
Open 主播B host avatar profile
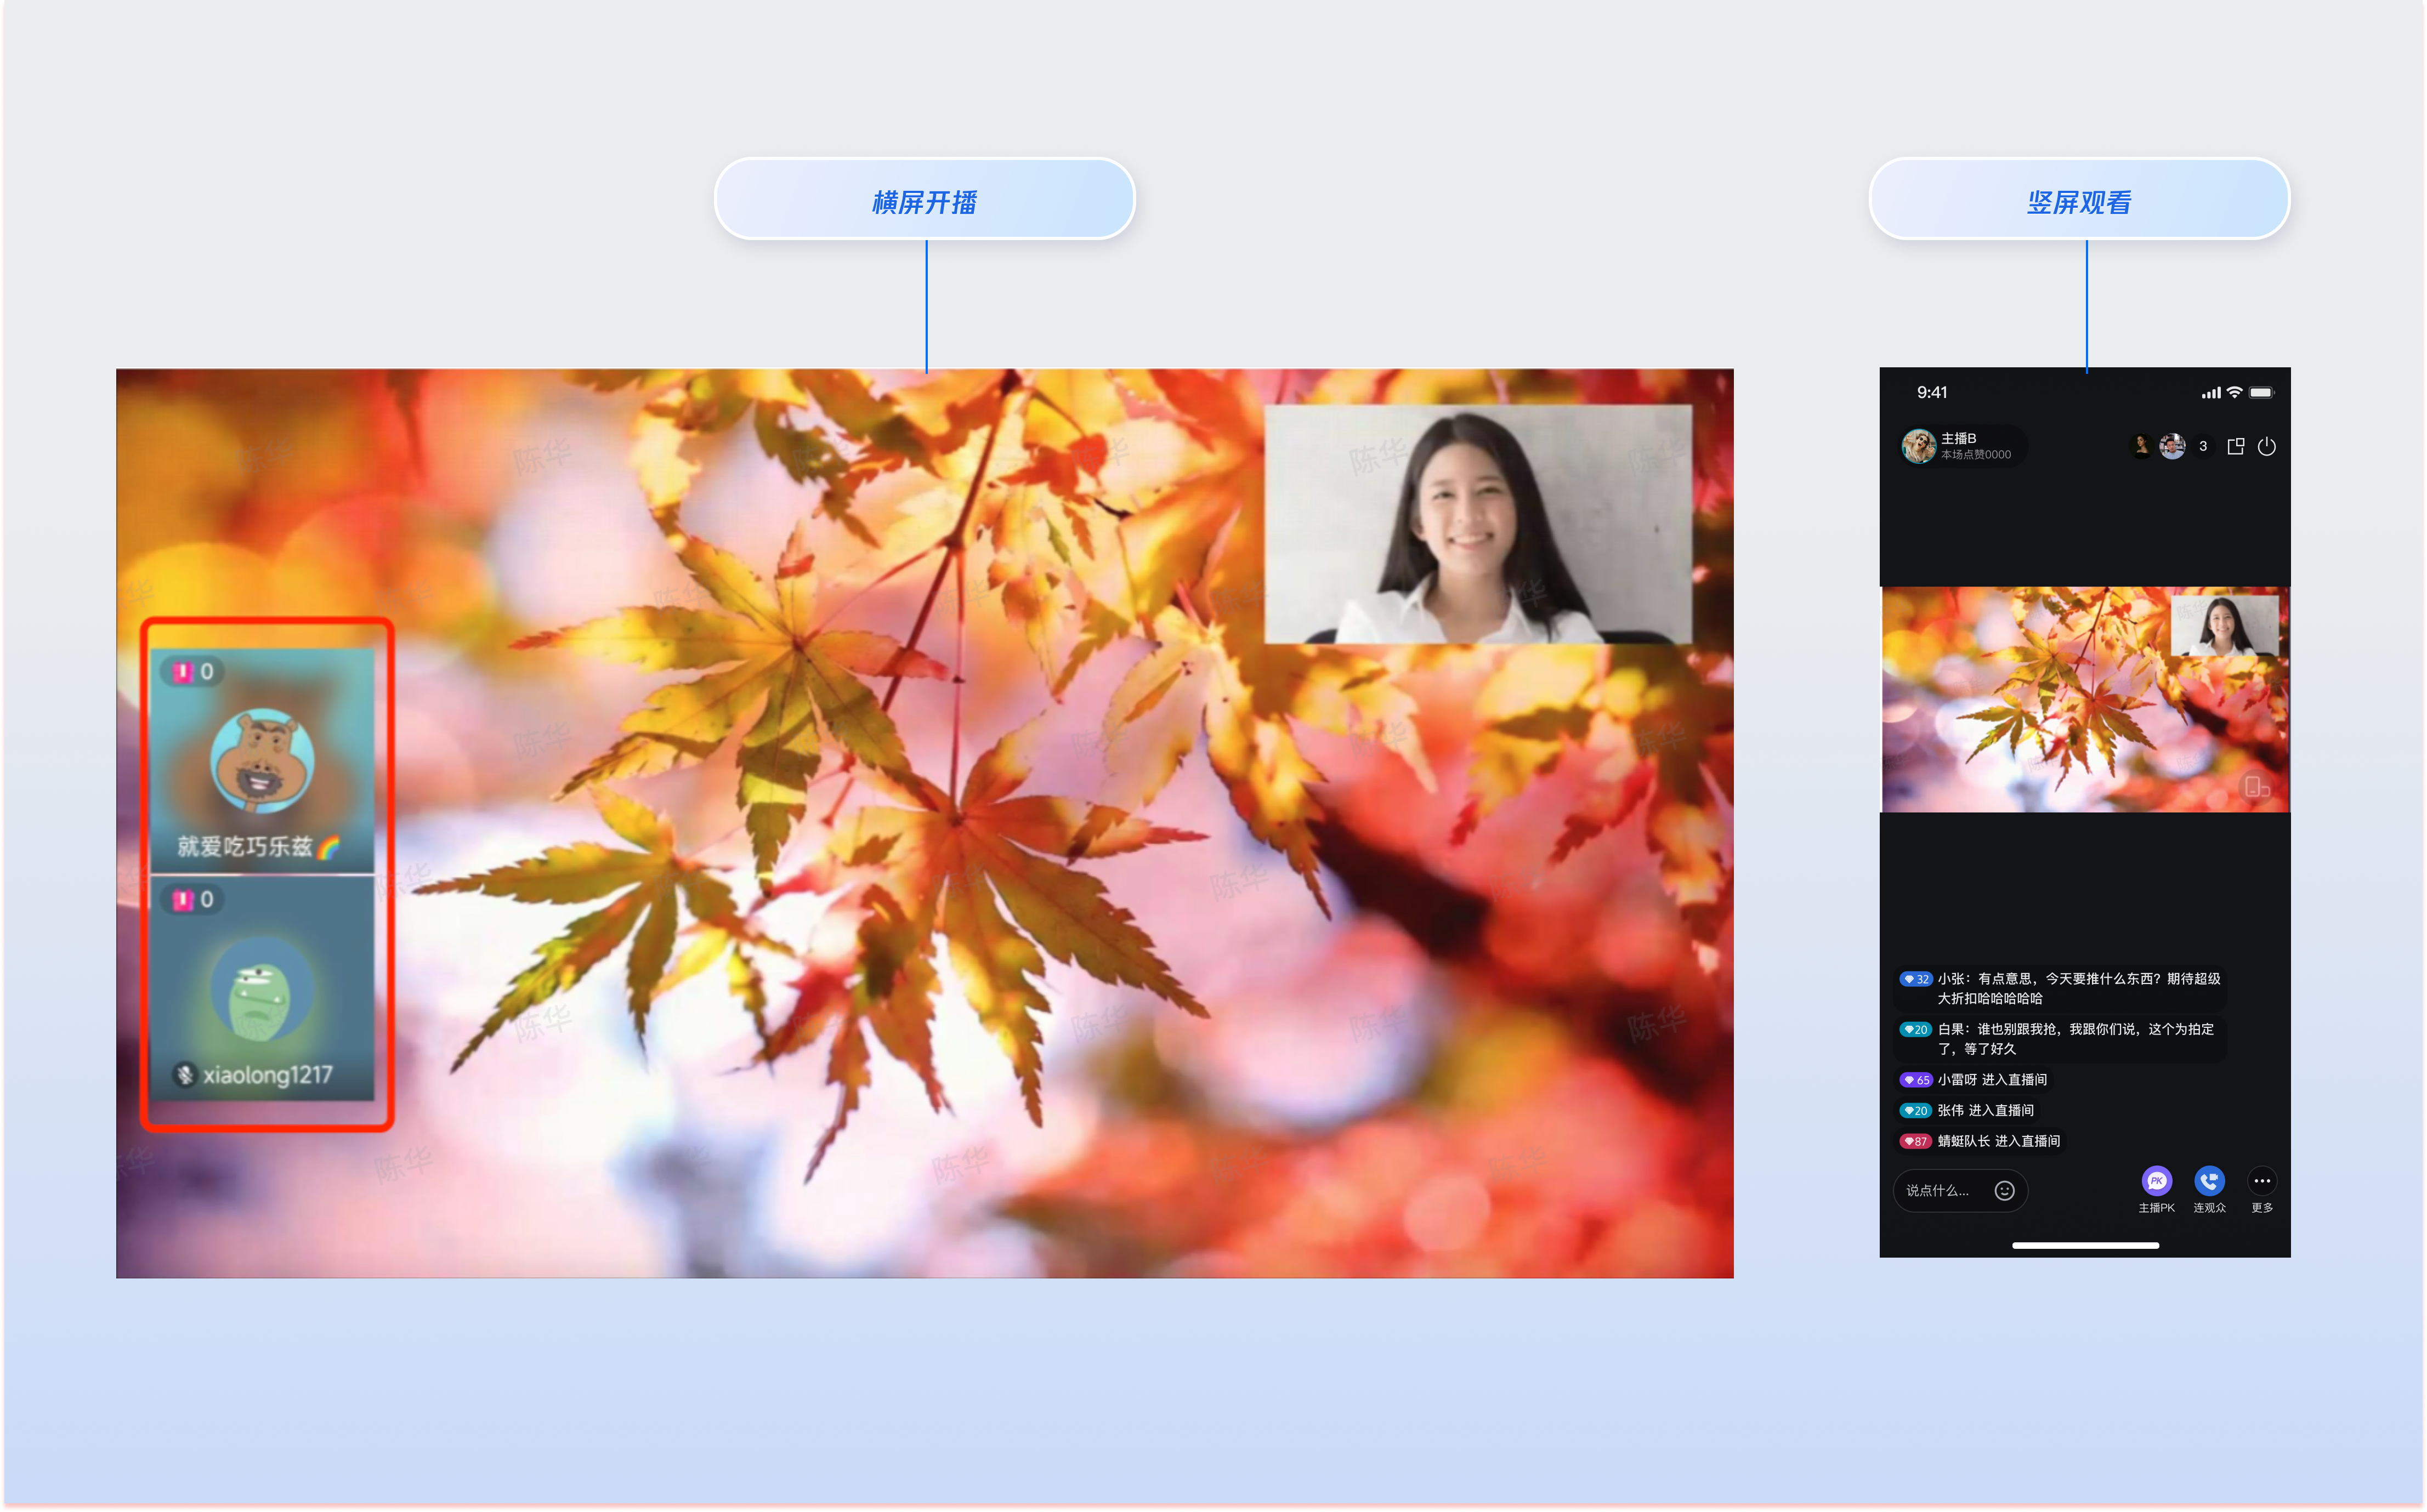coord(1918,446)
